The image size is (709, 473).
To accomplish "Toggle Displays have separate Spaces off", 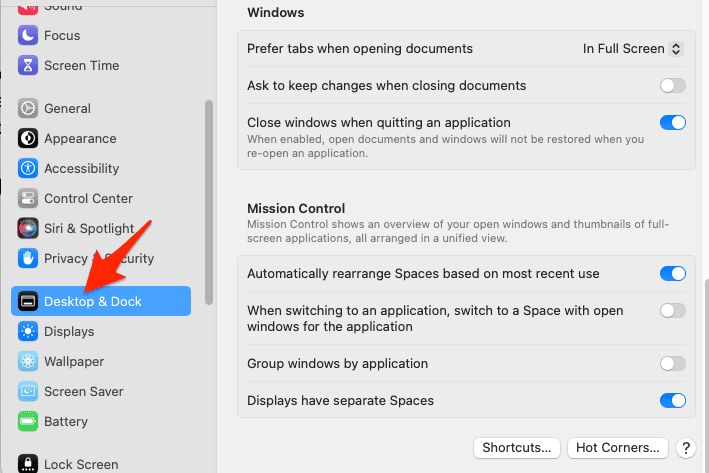I will (x=673, y=401).
